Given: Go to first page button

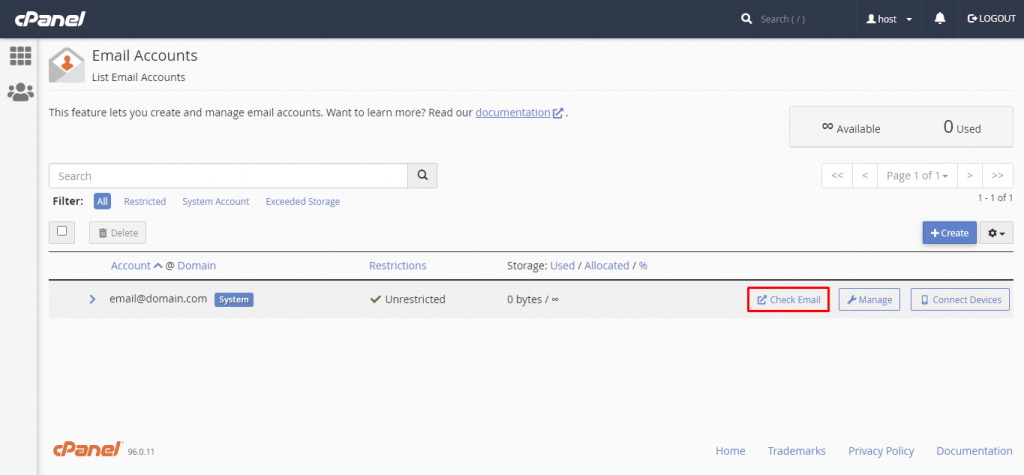Looking at the screenshot, I should 837,176.
